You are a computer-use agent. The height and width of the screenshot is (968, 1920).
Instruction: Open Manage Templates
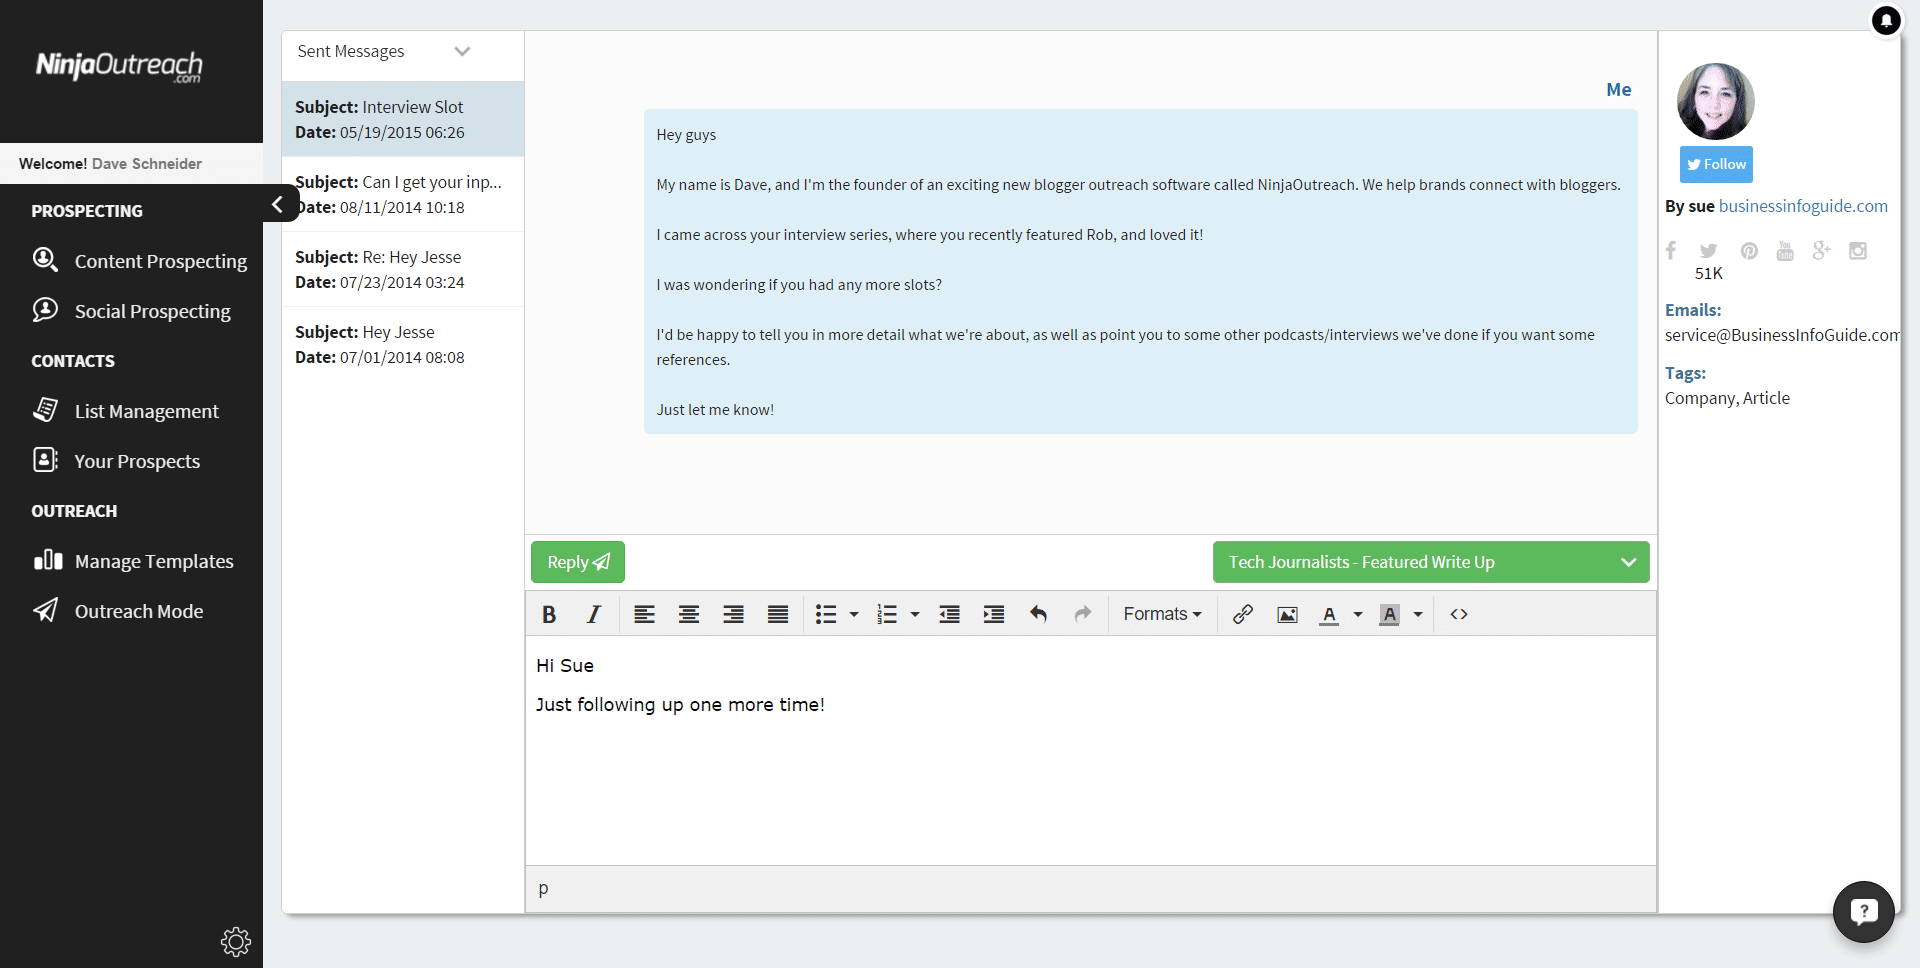point(155,561)
